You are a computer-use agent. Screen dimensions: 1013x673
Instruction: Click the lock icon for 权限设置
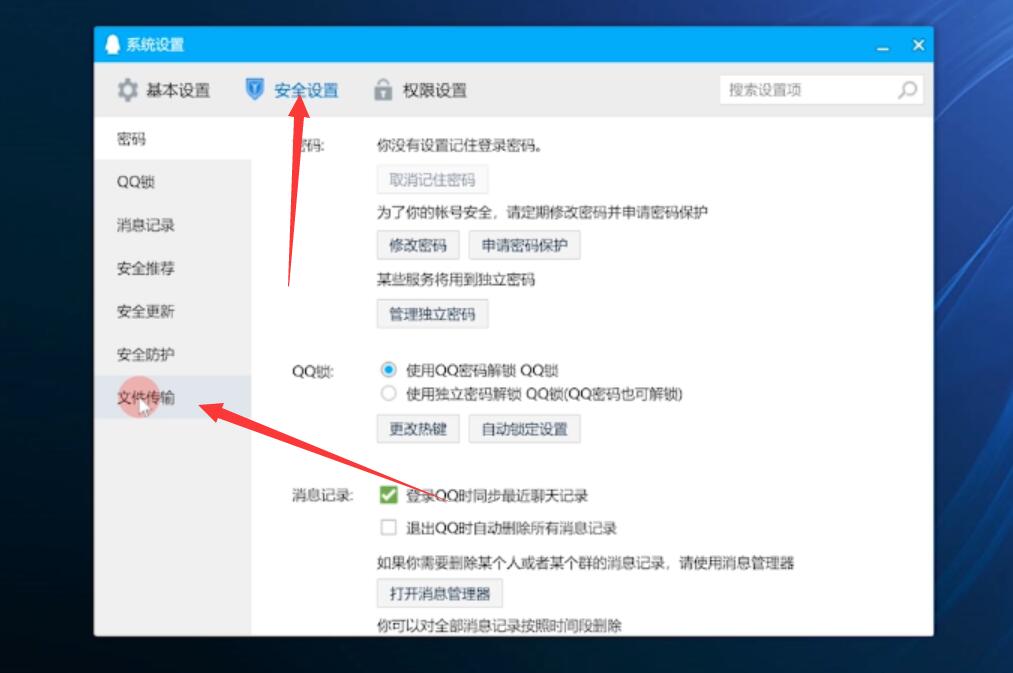[x=383, y=90]
